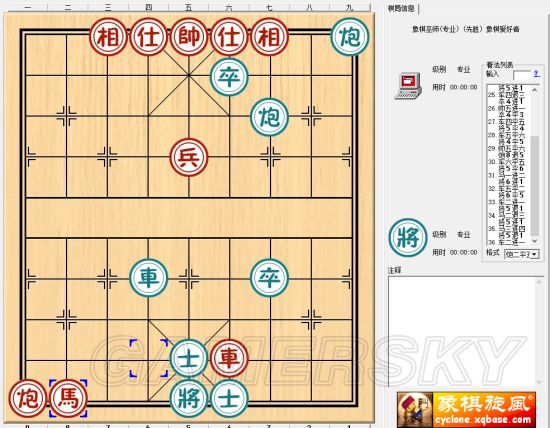Click the move list scroll-up arrow
This screenshot has height=428, width=550.
pyautogui.click(x=535, y=90)
